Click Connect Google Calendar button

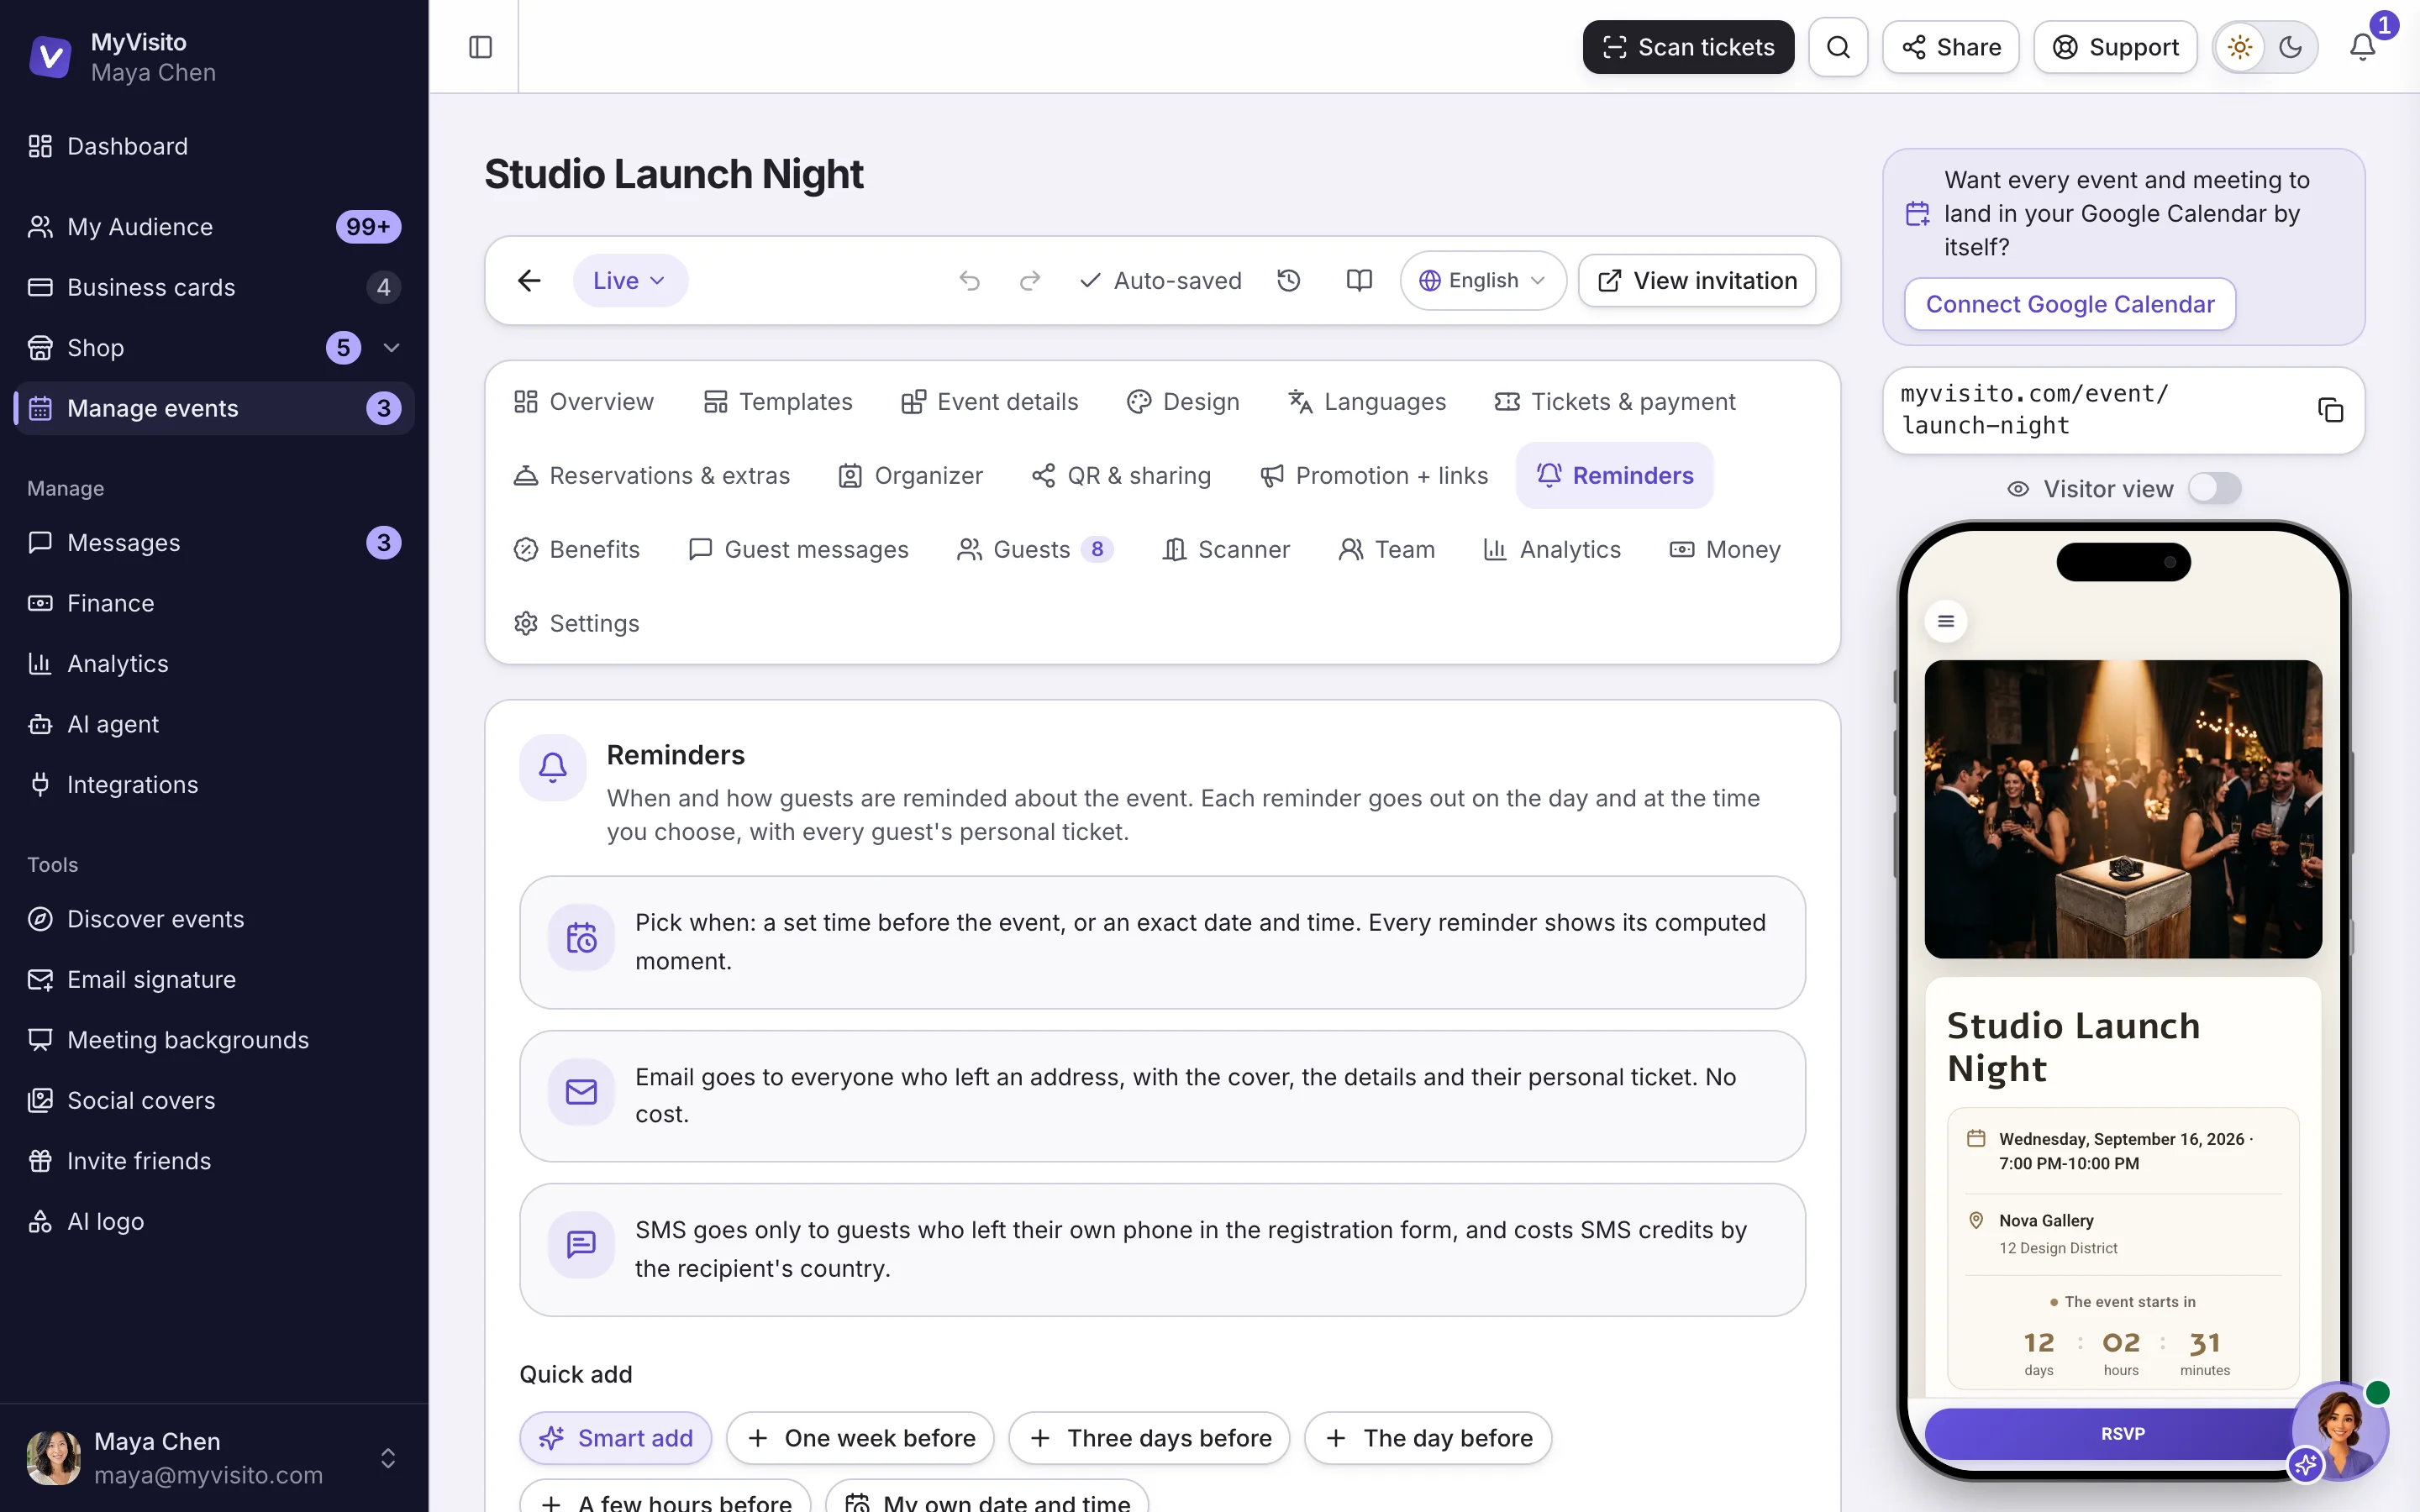pos(2069,304)
